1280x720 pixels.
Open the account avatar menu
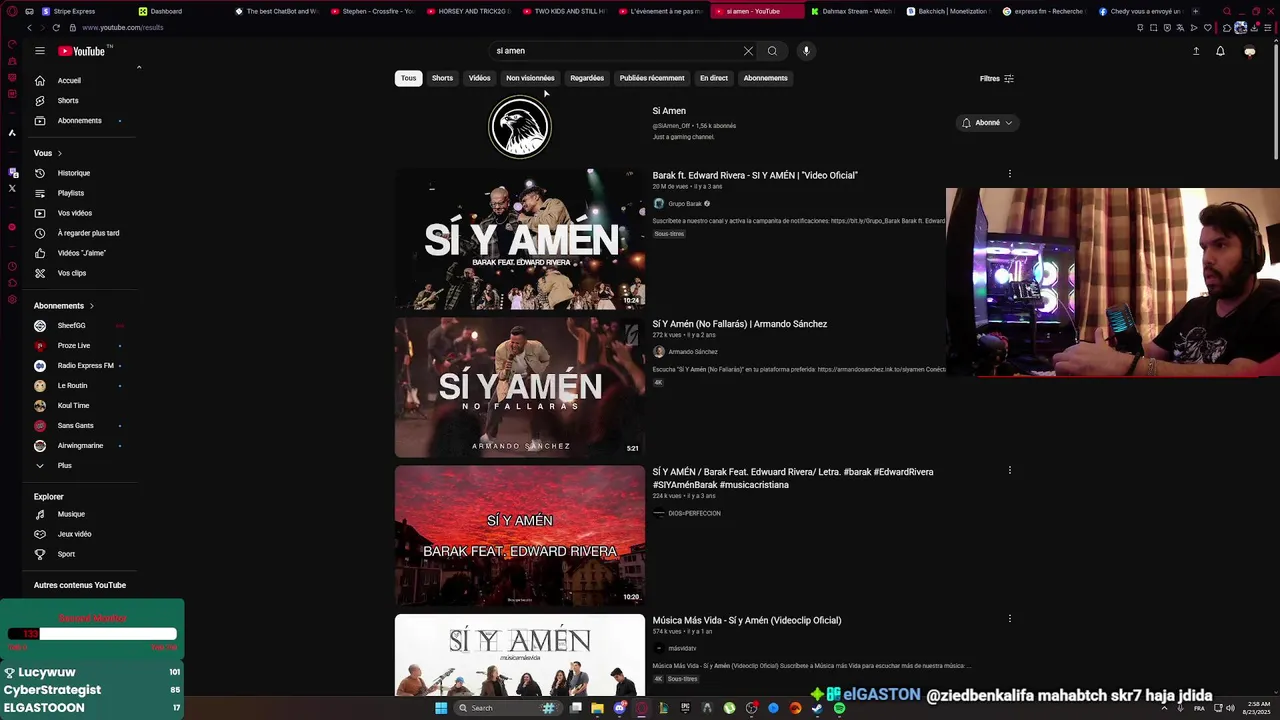coord(1249,51)
